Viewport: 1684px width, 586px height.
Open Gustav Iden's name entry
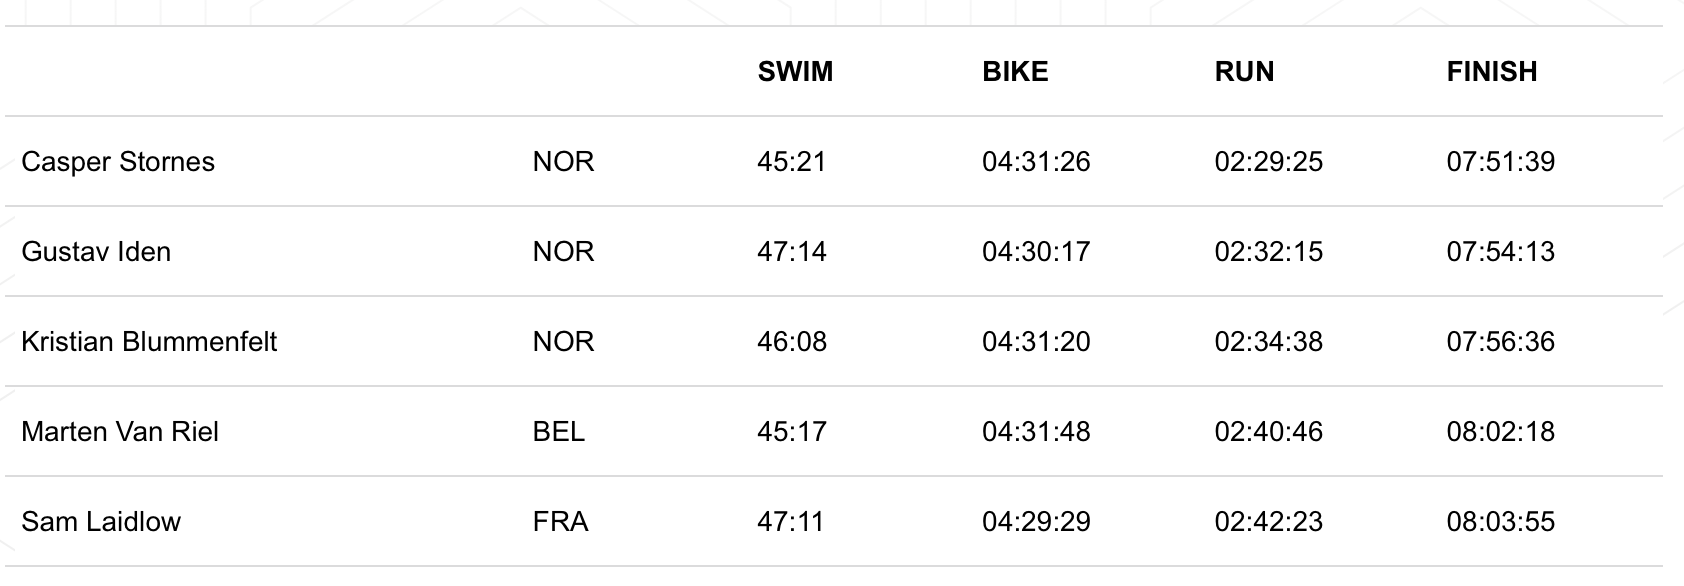coord(96,251)
